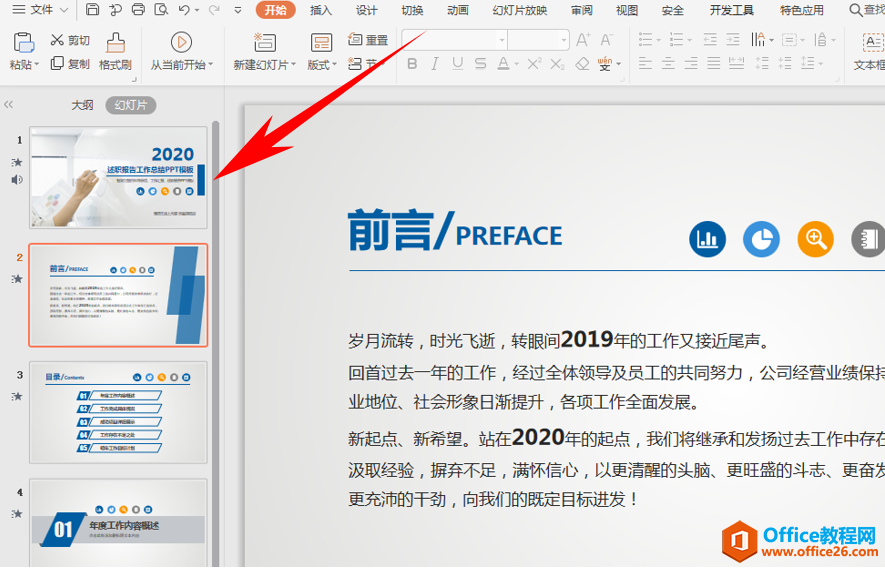
Task: Switch to the 视图 tab
Action: coord(626,10)
